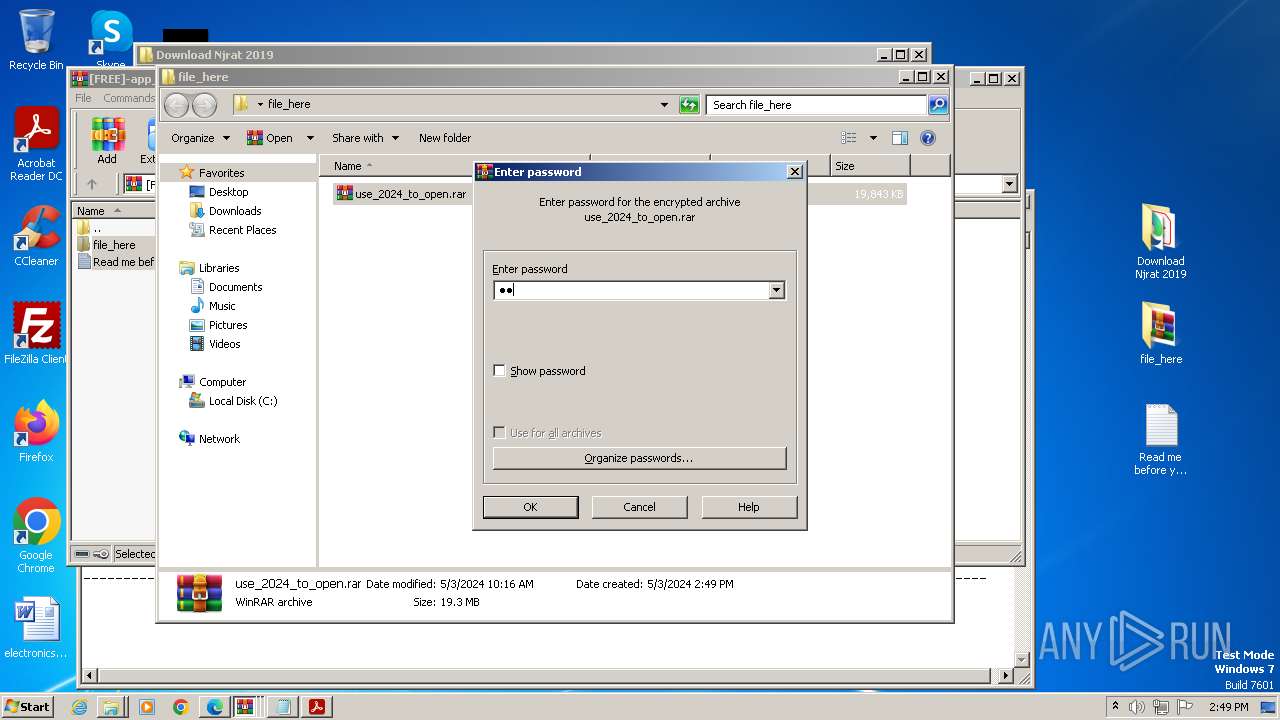Expand the WinRAR address path dropdown

(x=1008, y=184)
